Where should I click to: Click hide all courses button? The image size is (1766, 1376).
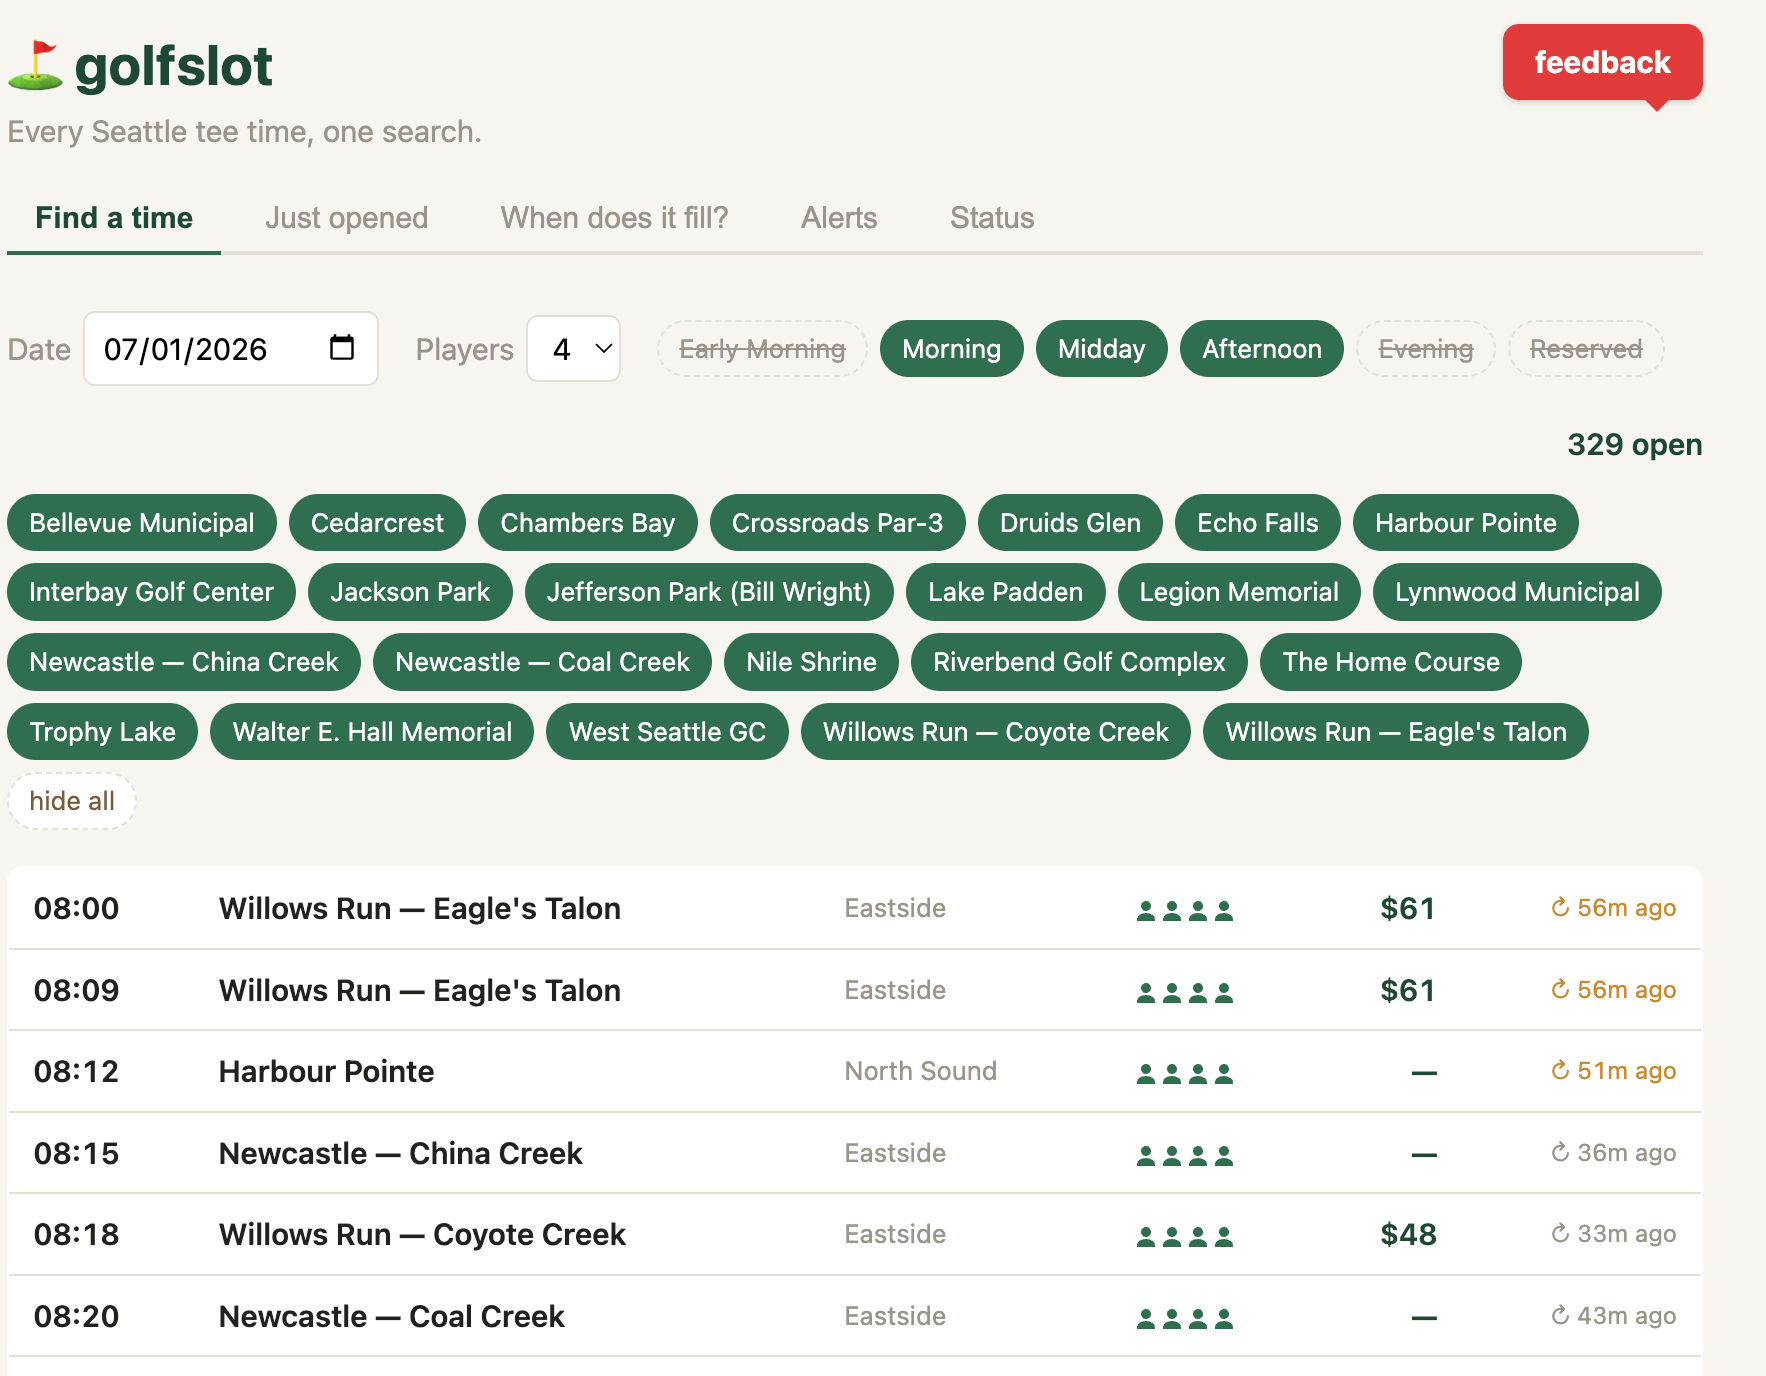pyautogui.click(x=72, y=801)
